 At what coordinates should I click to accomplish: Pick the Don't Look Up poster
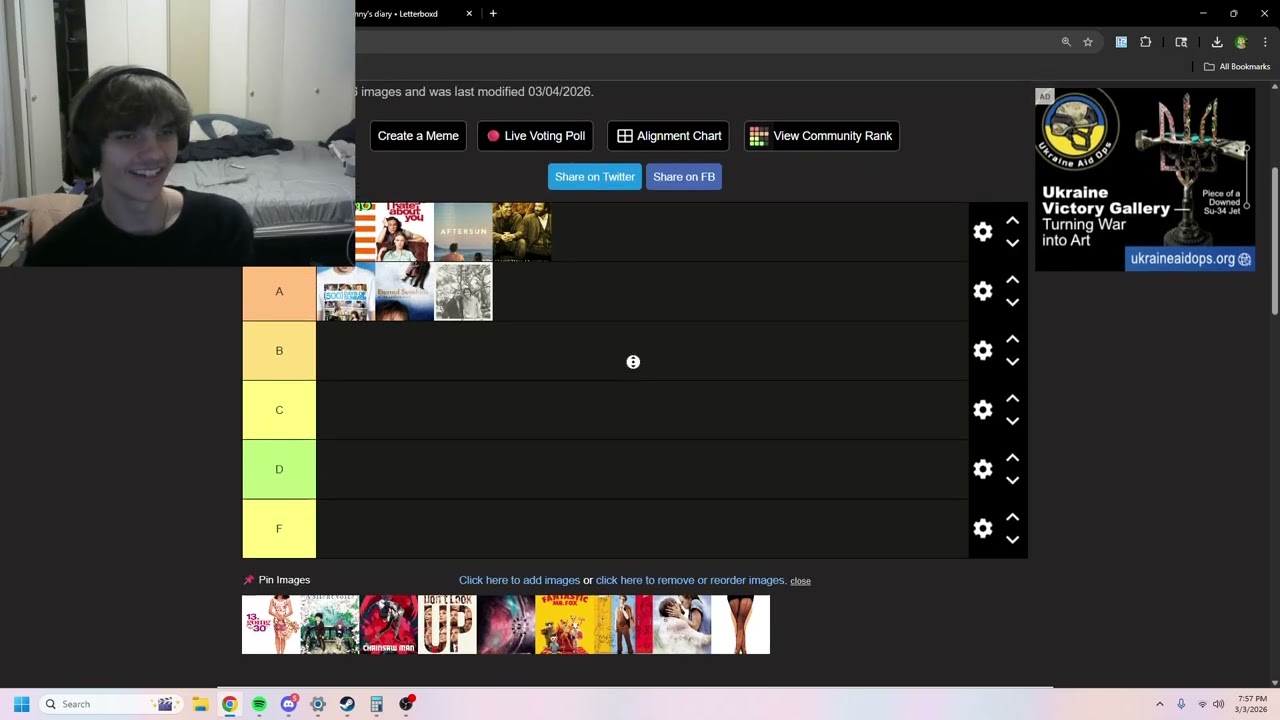click(x=447, y=625)
